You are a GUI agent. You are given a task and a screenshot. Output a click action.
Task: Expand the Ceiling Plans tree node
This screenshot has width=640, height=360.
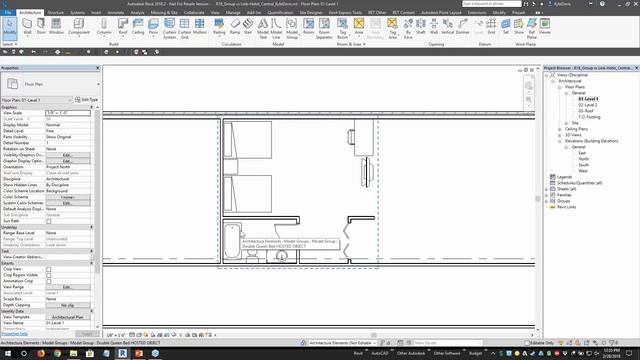(x=560, y=129)
